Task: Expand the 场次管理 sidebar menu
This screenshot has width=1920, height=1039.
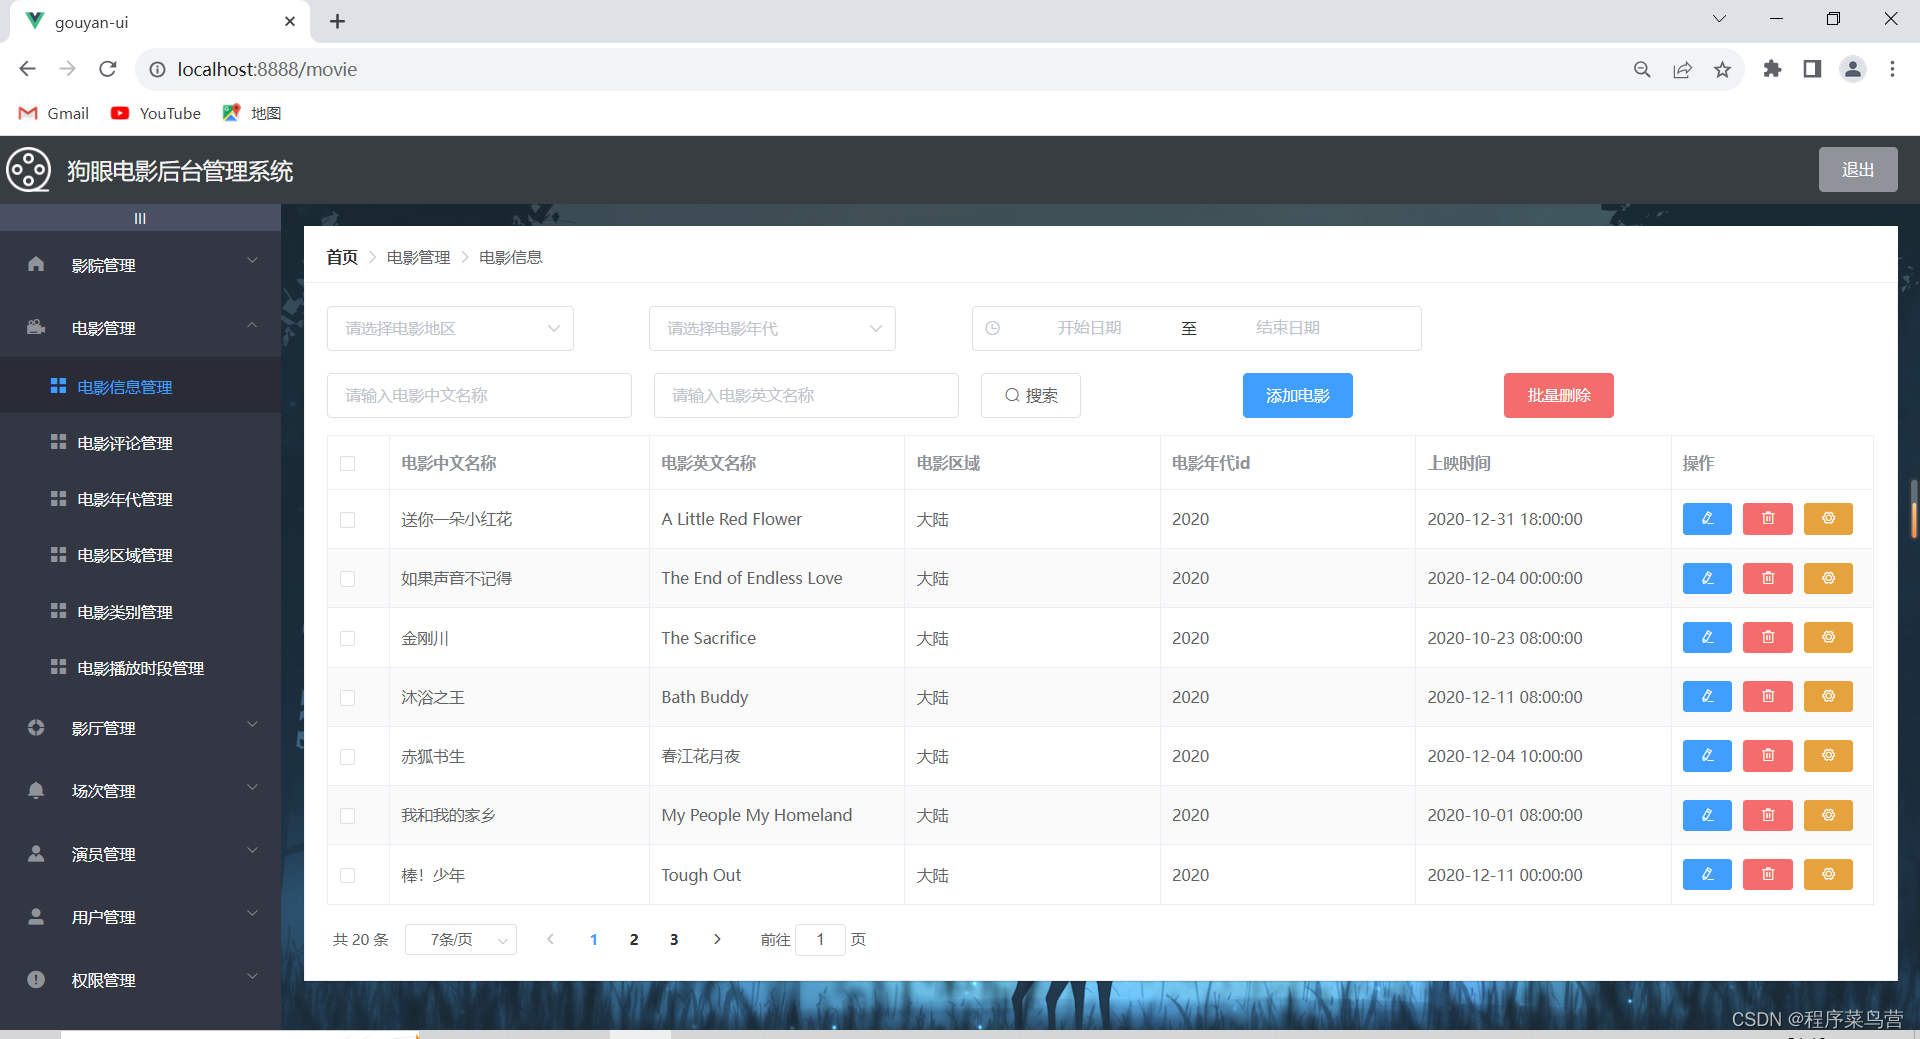Action: [x=140, y=791]
